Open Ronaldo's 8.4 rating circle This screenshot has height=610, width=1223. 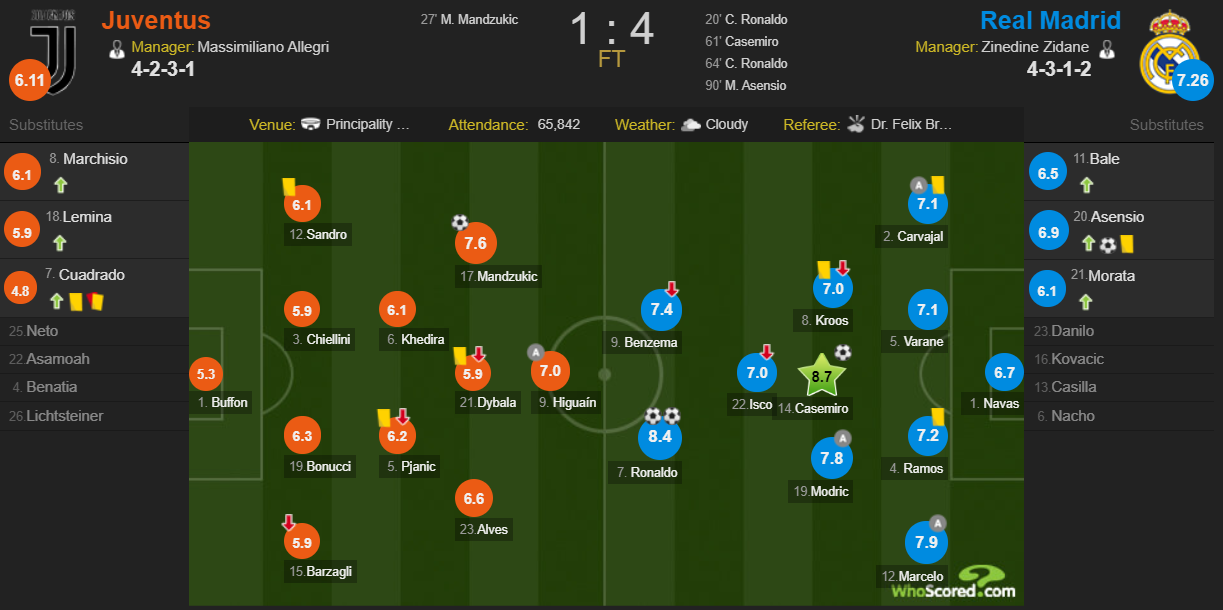pos(660,437)
